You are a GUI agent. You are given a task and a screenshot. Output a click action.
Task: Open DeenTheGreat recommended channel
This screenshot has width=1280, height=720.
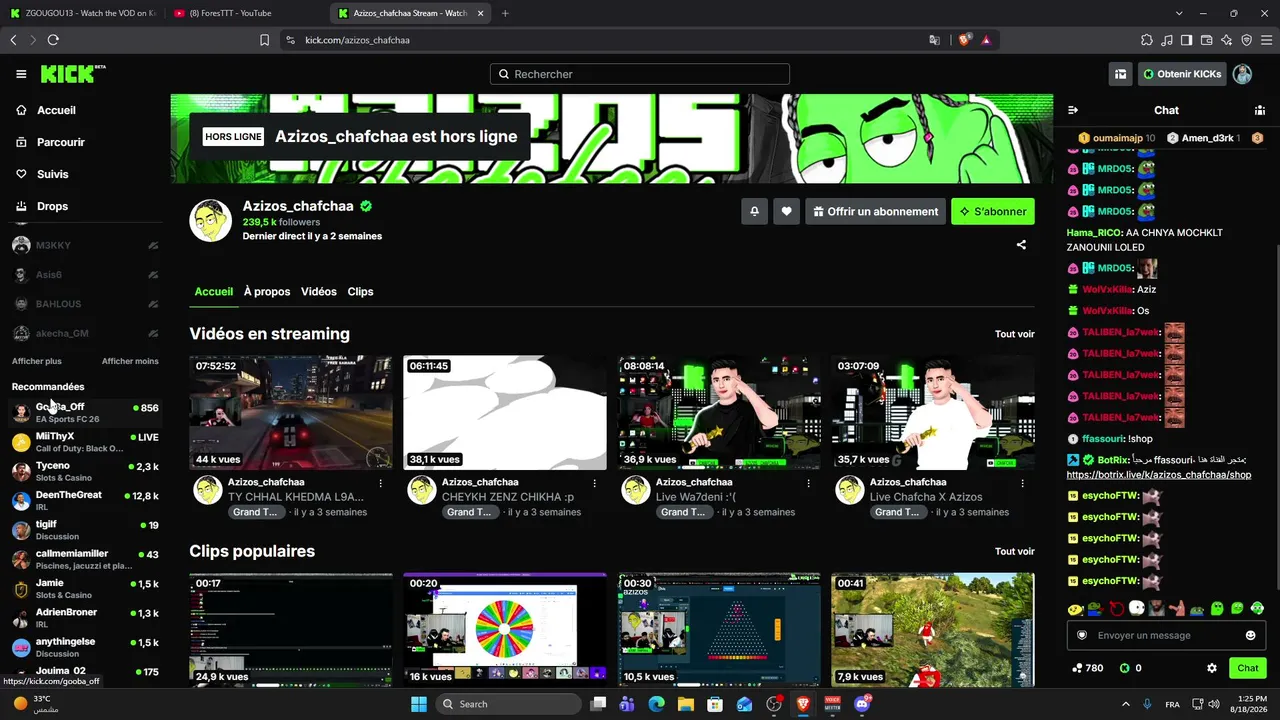pos(85,500)
